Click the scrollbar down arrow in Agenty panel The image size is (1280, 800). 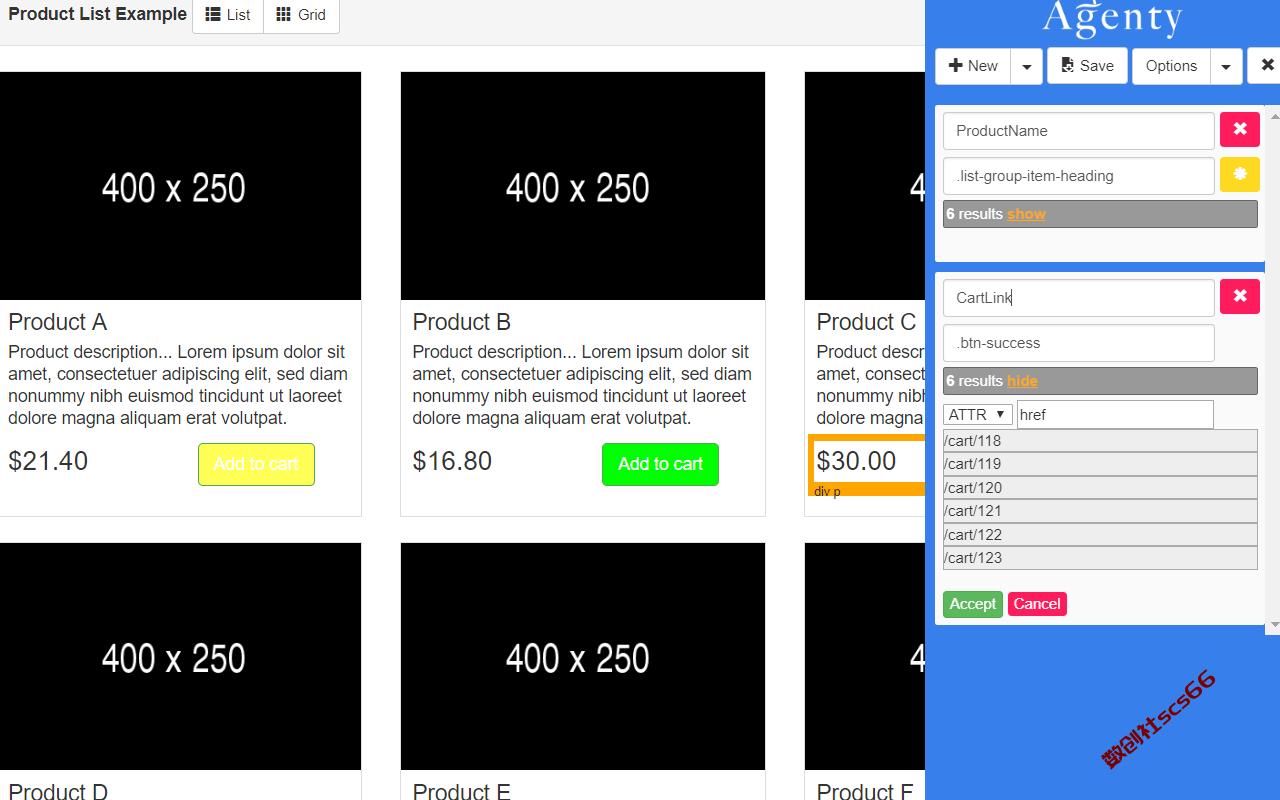coord(1273,626)
